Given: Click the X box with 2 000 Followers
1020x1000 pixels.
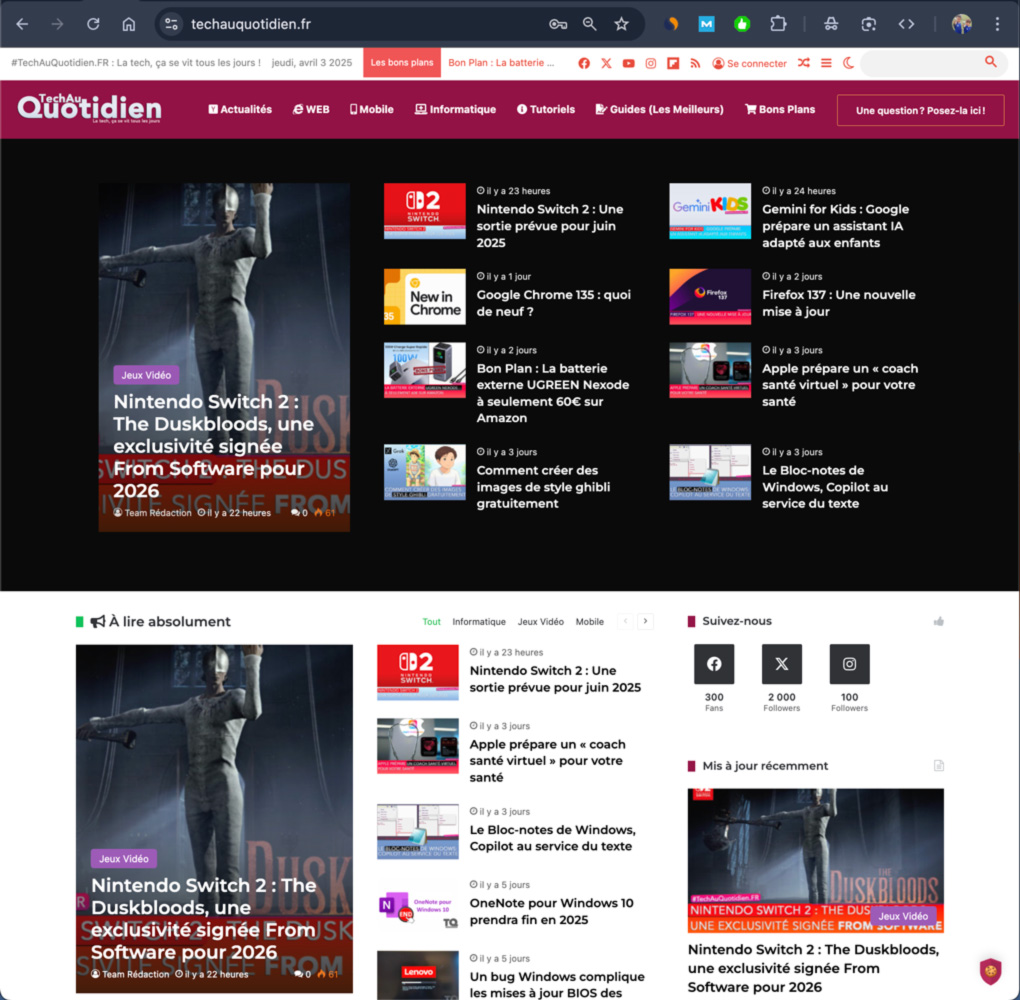Looking at the screenshot, I should coord(781,664).
